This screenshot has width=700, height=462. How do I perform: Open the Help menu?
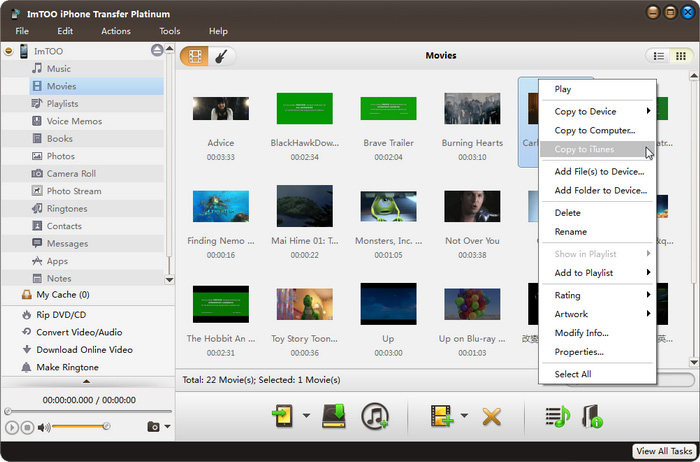coord(218,31)
